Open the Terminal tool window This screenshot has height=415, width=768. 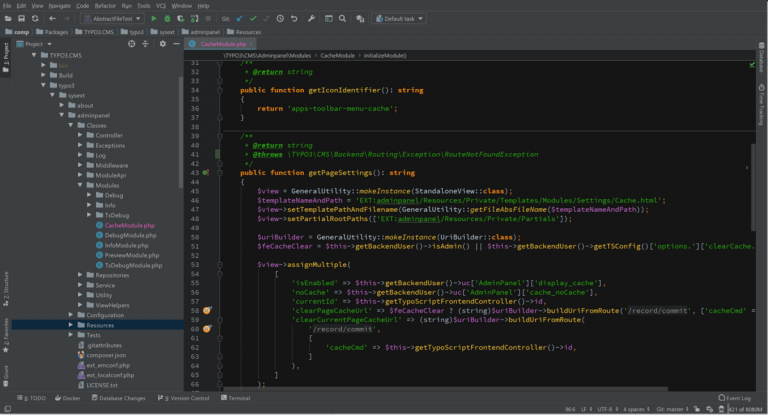[238, 397]
